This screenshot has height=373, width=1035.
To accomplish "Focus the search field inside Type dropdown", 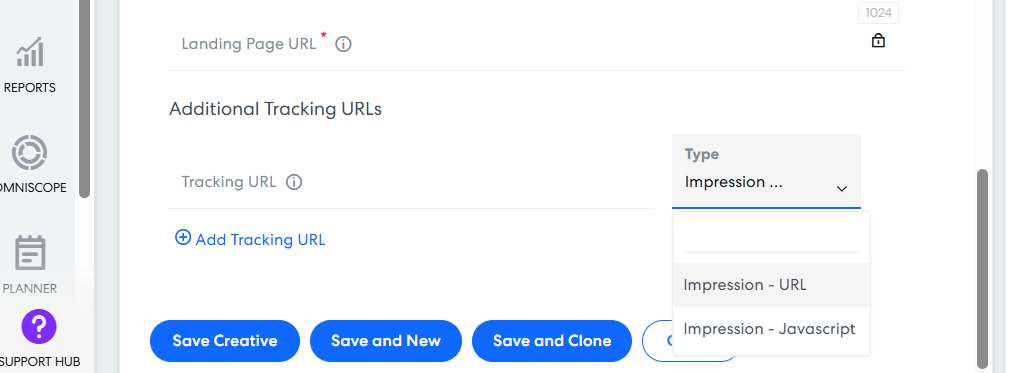I will (x=772, y=238).
